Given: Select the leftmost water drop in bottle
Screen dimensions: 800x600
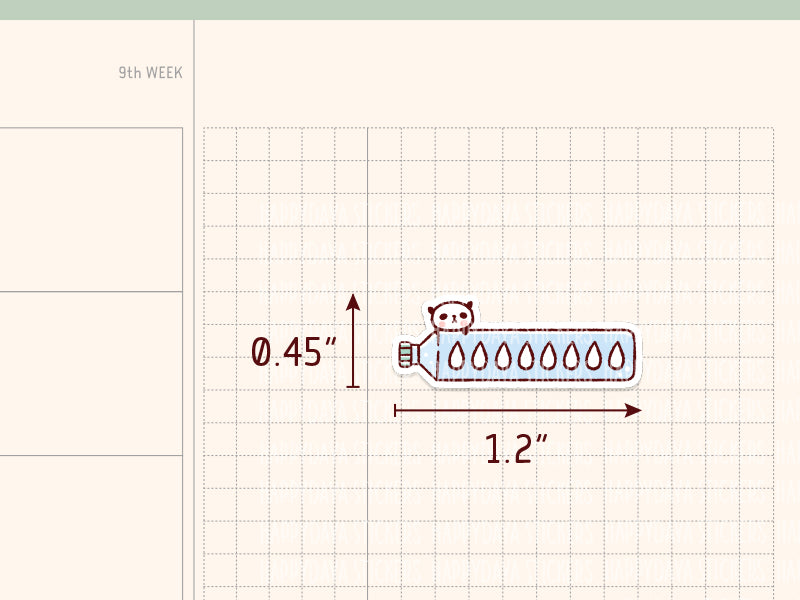Looking at the screenshot, I should (455, 355).
